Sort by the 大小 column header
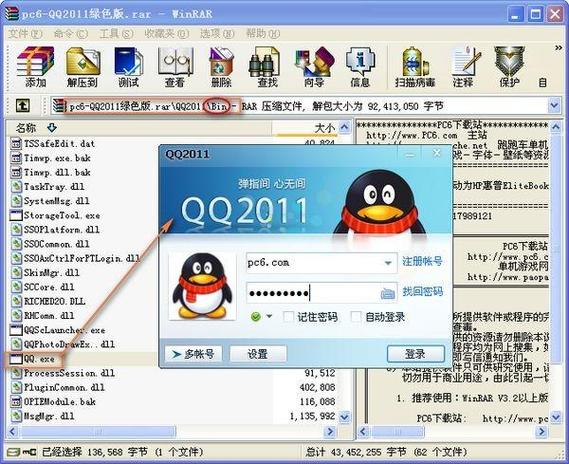This screenshot has height=464, width=569. click(324, 128)
